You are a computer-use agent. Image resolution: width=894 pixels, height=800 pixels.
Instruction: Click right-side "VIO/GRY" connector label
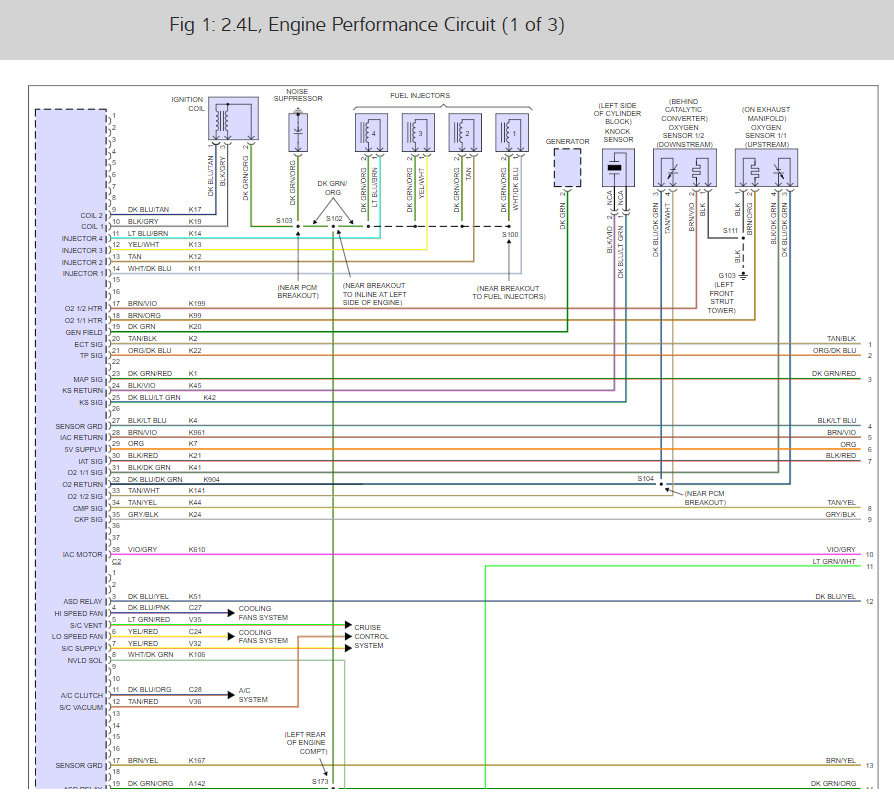click(842, 550)
